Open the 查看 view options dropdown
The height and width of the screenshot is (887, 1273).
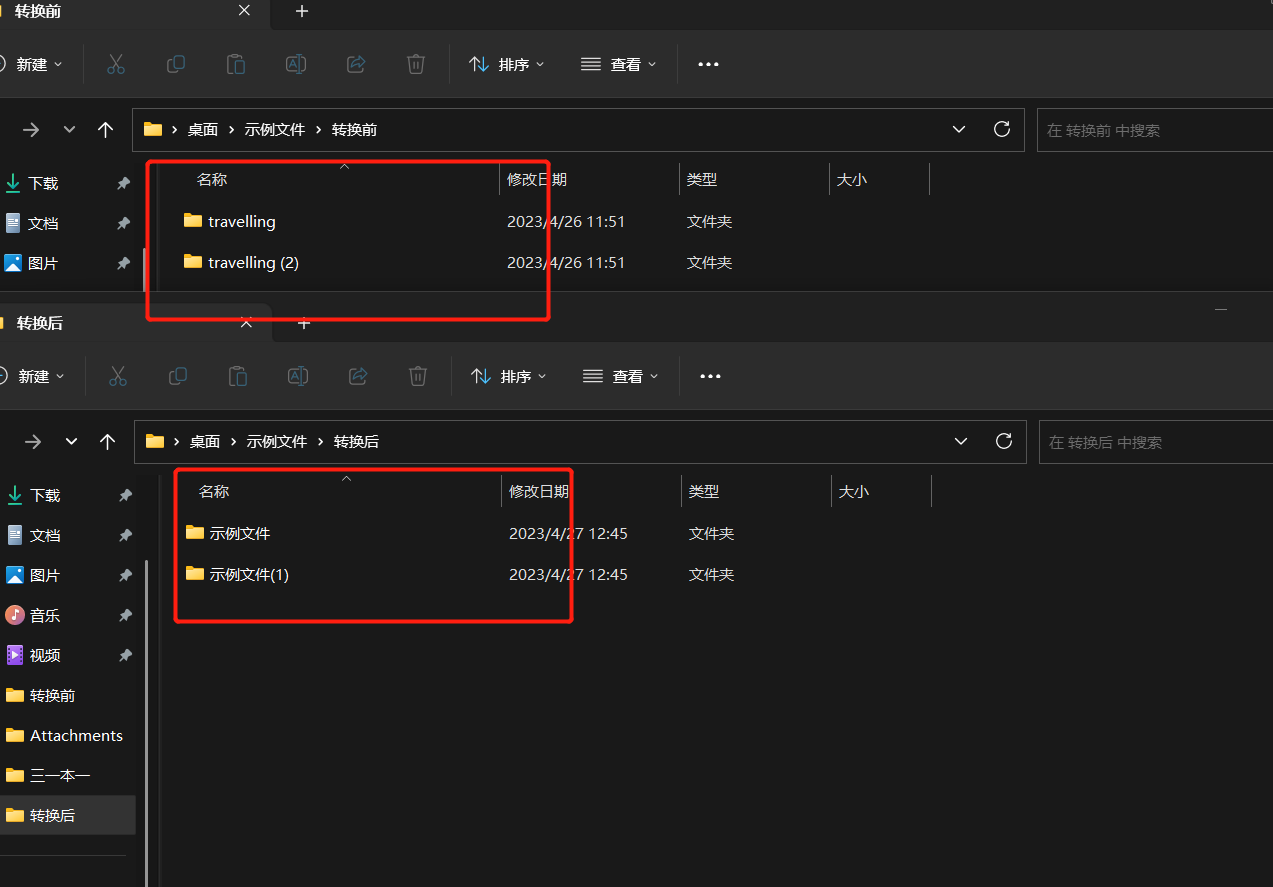pyautogui.click(x=618, y=64)
